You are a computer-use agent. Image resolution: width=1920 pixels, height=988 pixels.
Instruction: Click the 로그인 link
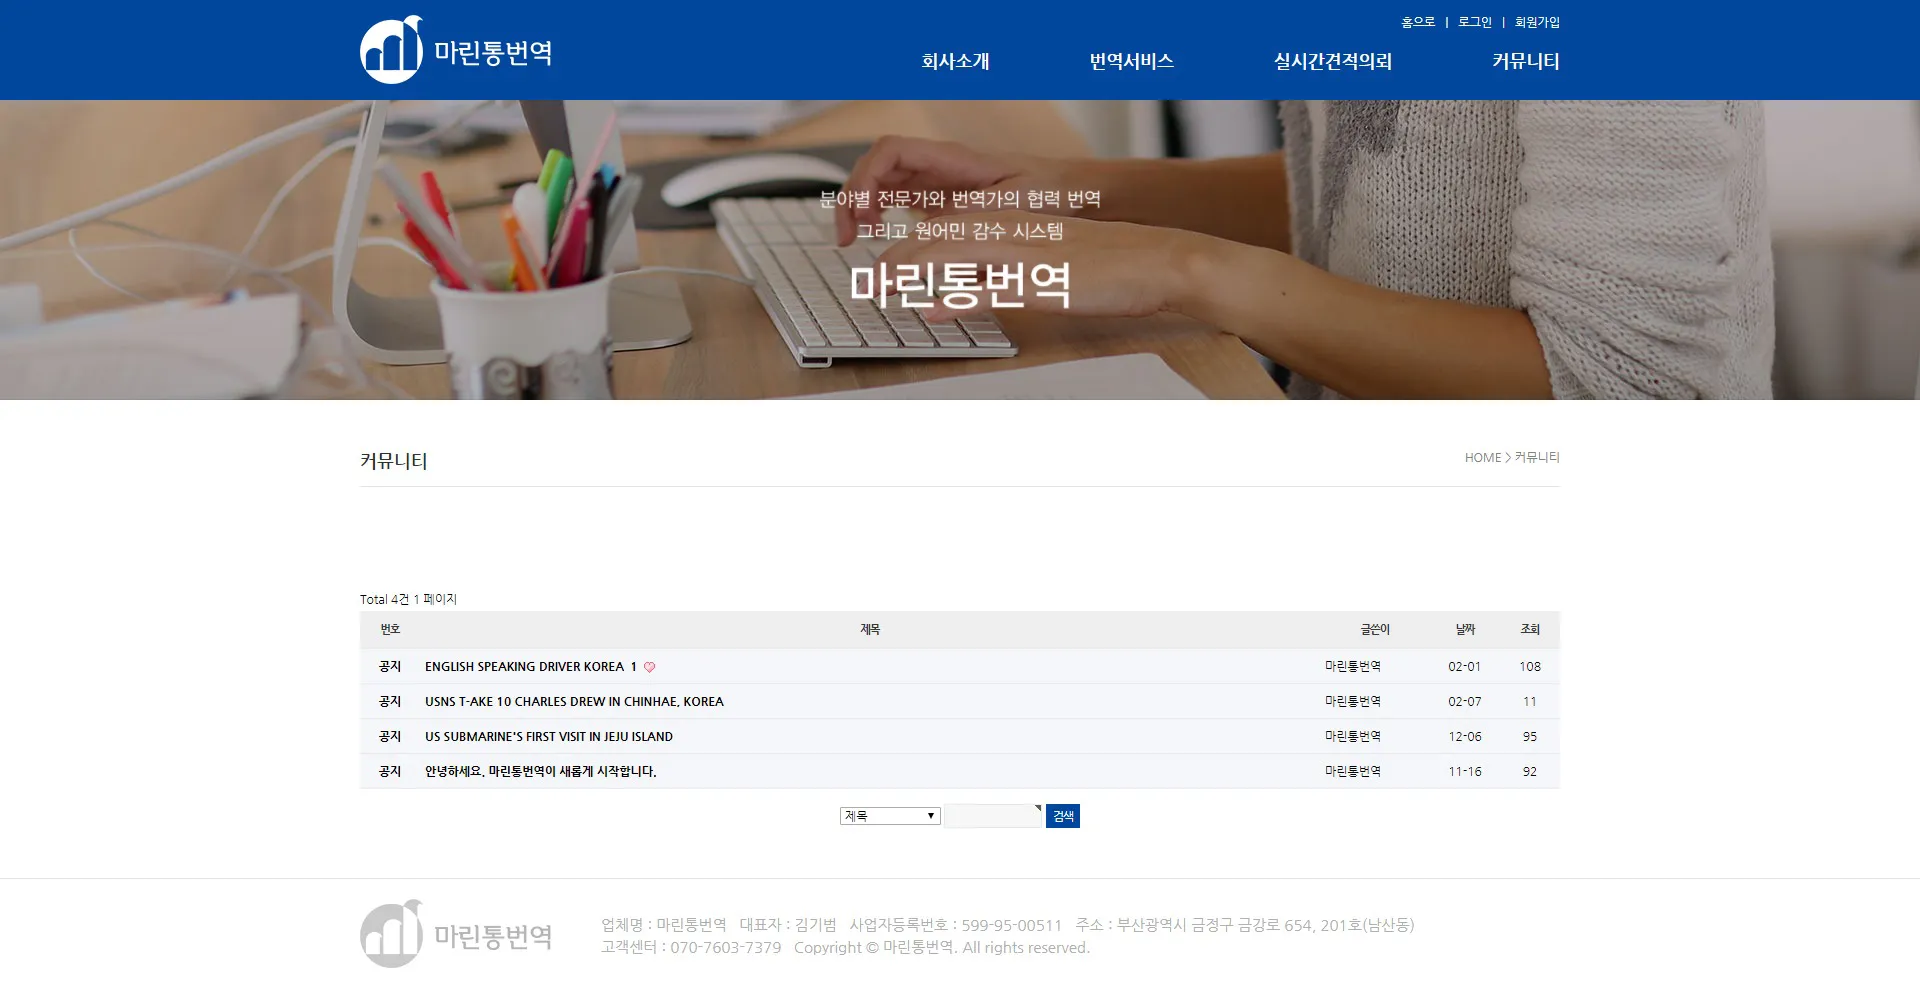(x=1474, y=22)
